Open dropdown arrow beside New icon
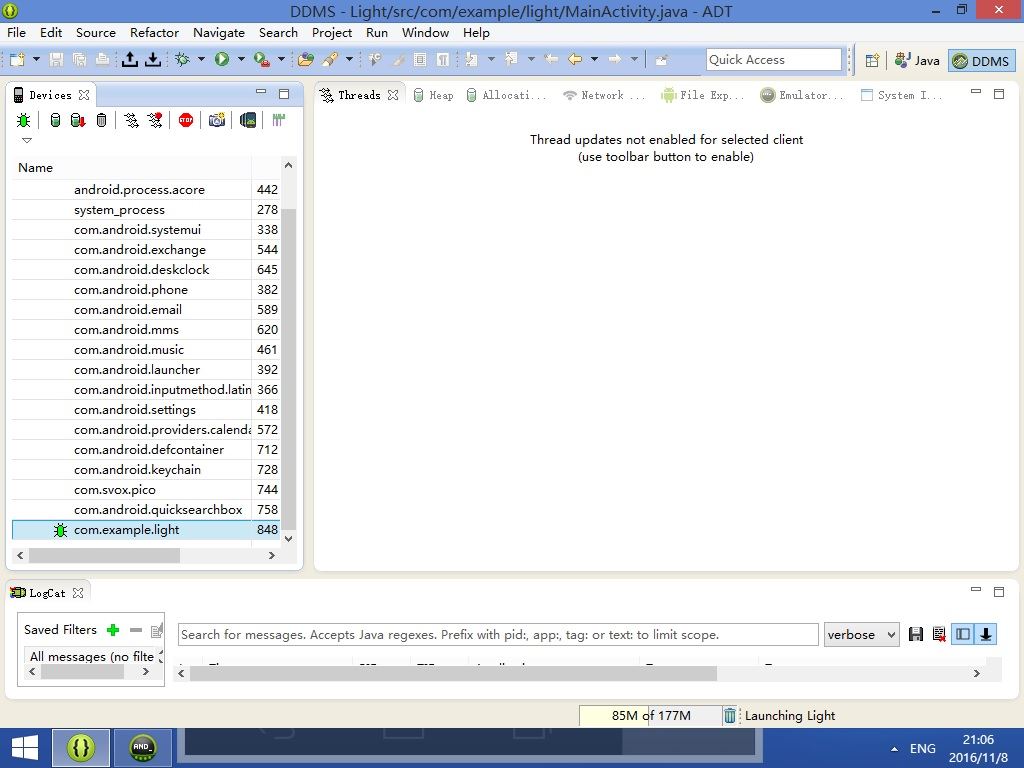The width and height of the screenshot is (1024, 768). tap(37, 59)
